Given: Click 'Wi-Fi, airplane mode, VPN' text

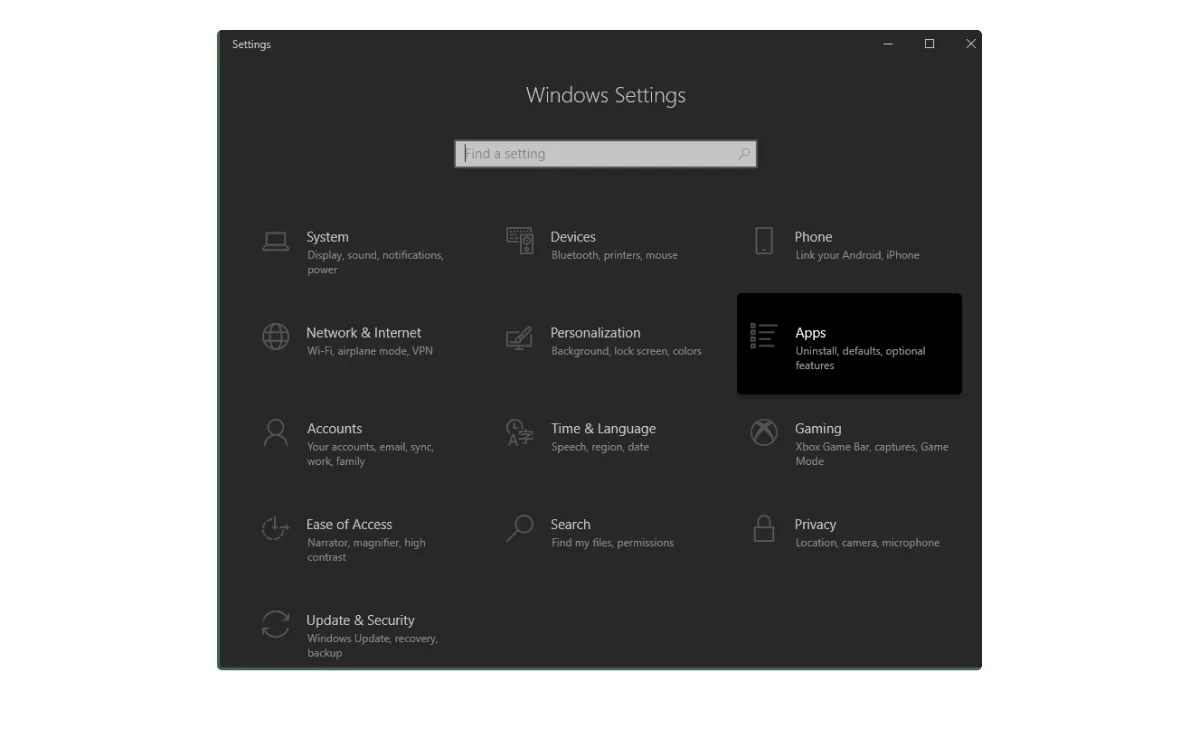Looking at the screenshot, I should click(x=370, y=351).
